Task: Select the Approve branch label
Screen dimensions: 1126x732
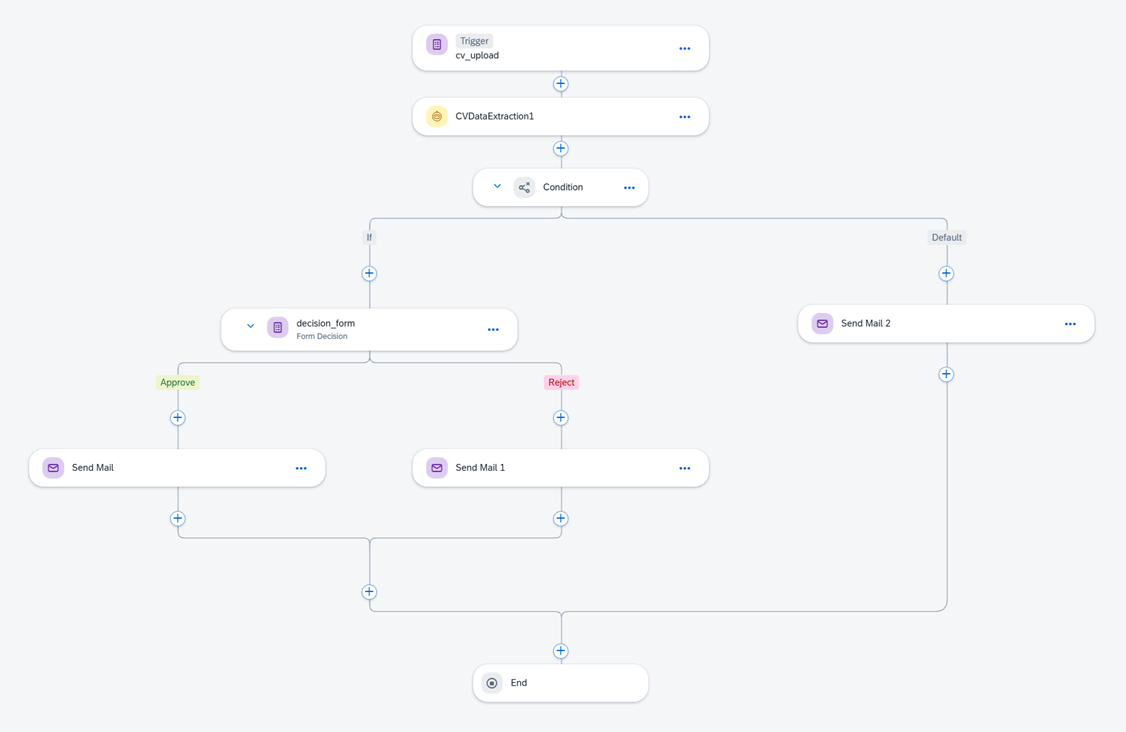Action: 178,382
